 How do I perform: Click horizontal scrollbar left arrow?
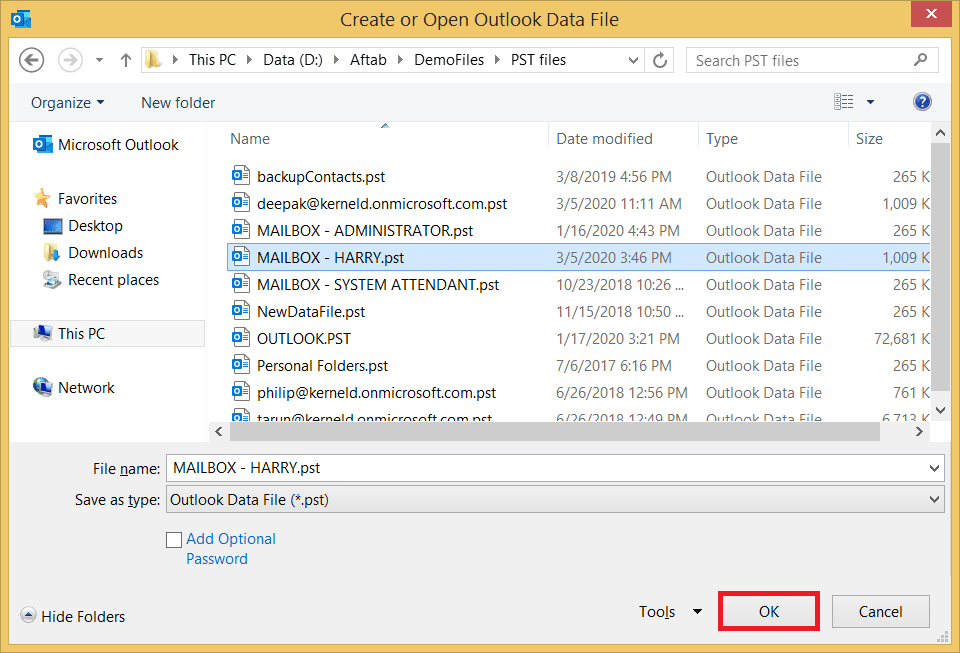(219, 431)
